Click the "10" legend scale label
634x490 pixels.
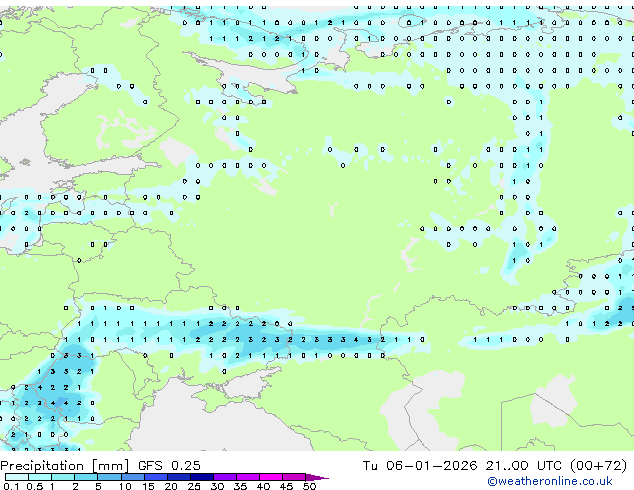(x=125, y=486)
